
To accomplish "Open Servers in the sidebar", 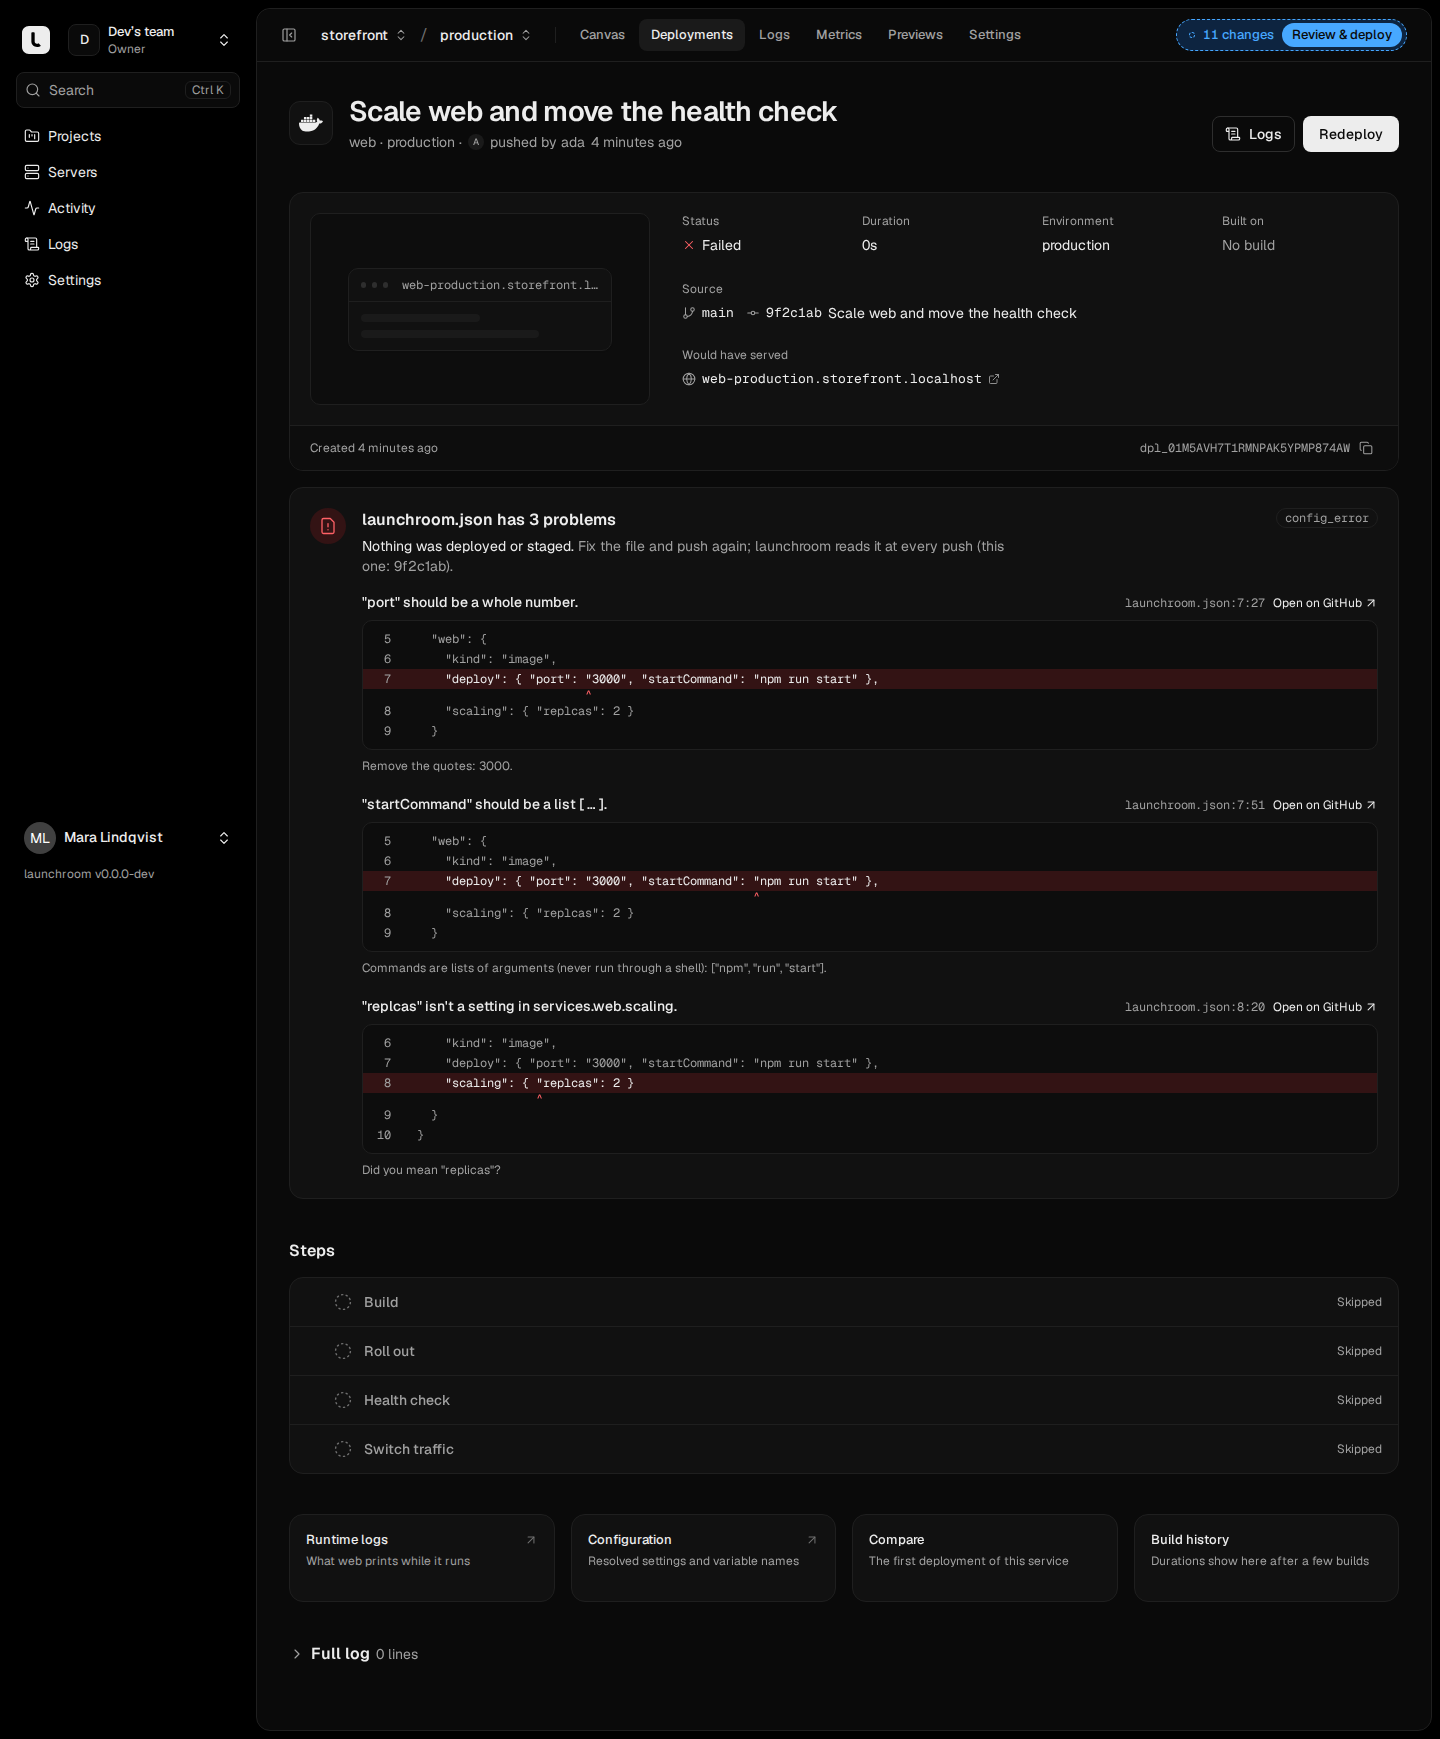I will coord(128,172).
